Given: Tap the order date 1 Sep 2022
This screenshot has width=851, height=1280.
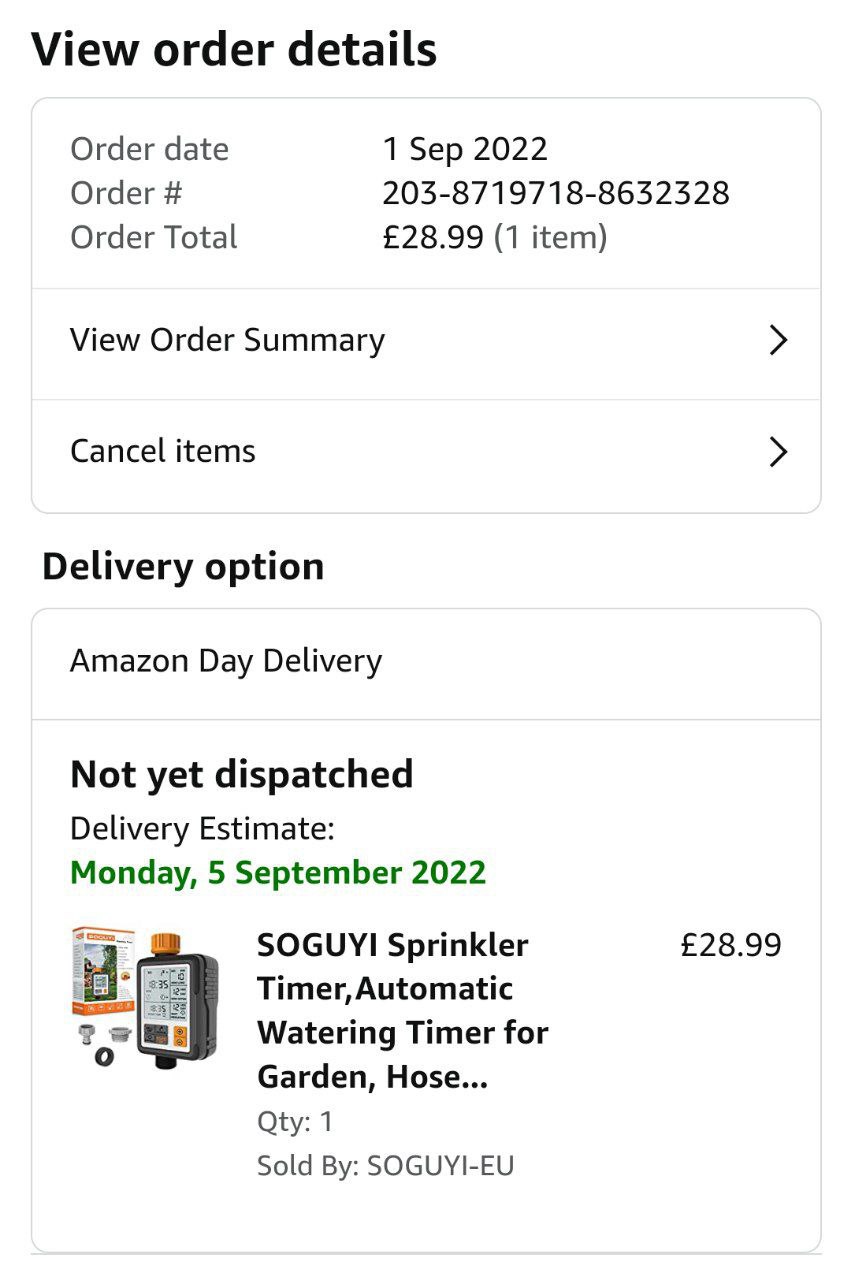Looking at the screenshot, I should coord(465,149).
